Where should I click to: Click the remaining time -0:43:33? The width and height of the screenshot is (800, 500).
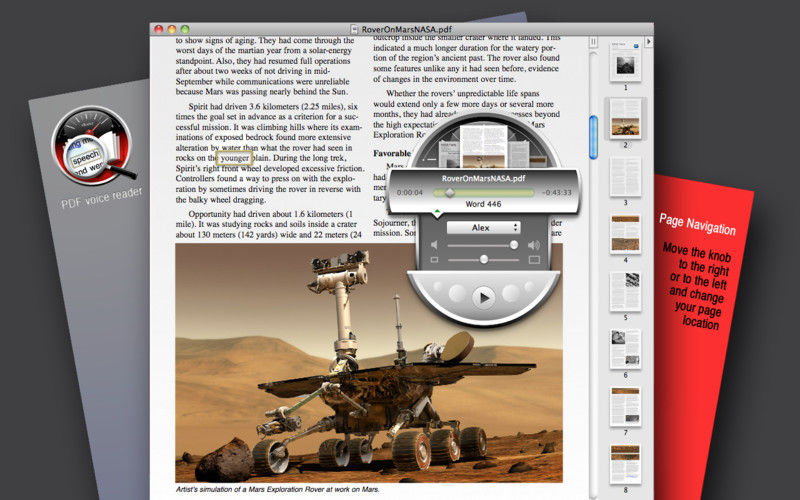click(556, 193)
